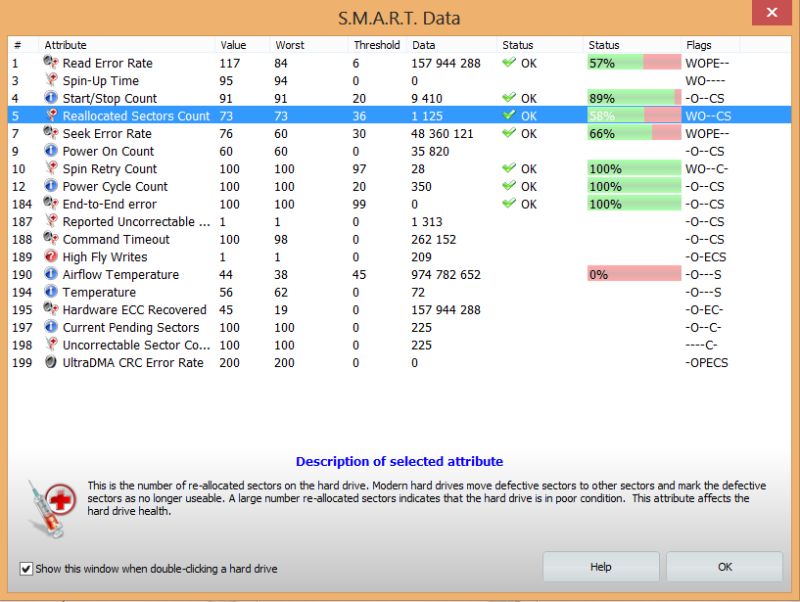Click the High Fly Writes attribute icon
This screenshot has width=800, height=602.
(51, 257)
